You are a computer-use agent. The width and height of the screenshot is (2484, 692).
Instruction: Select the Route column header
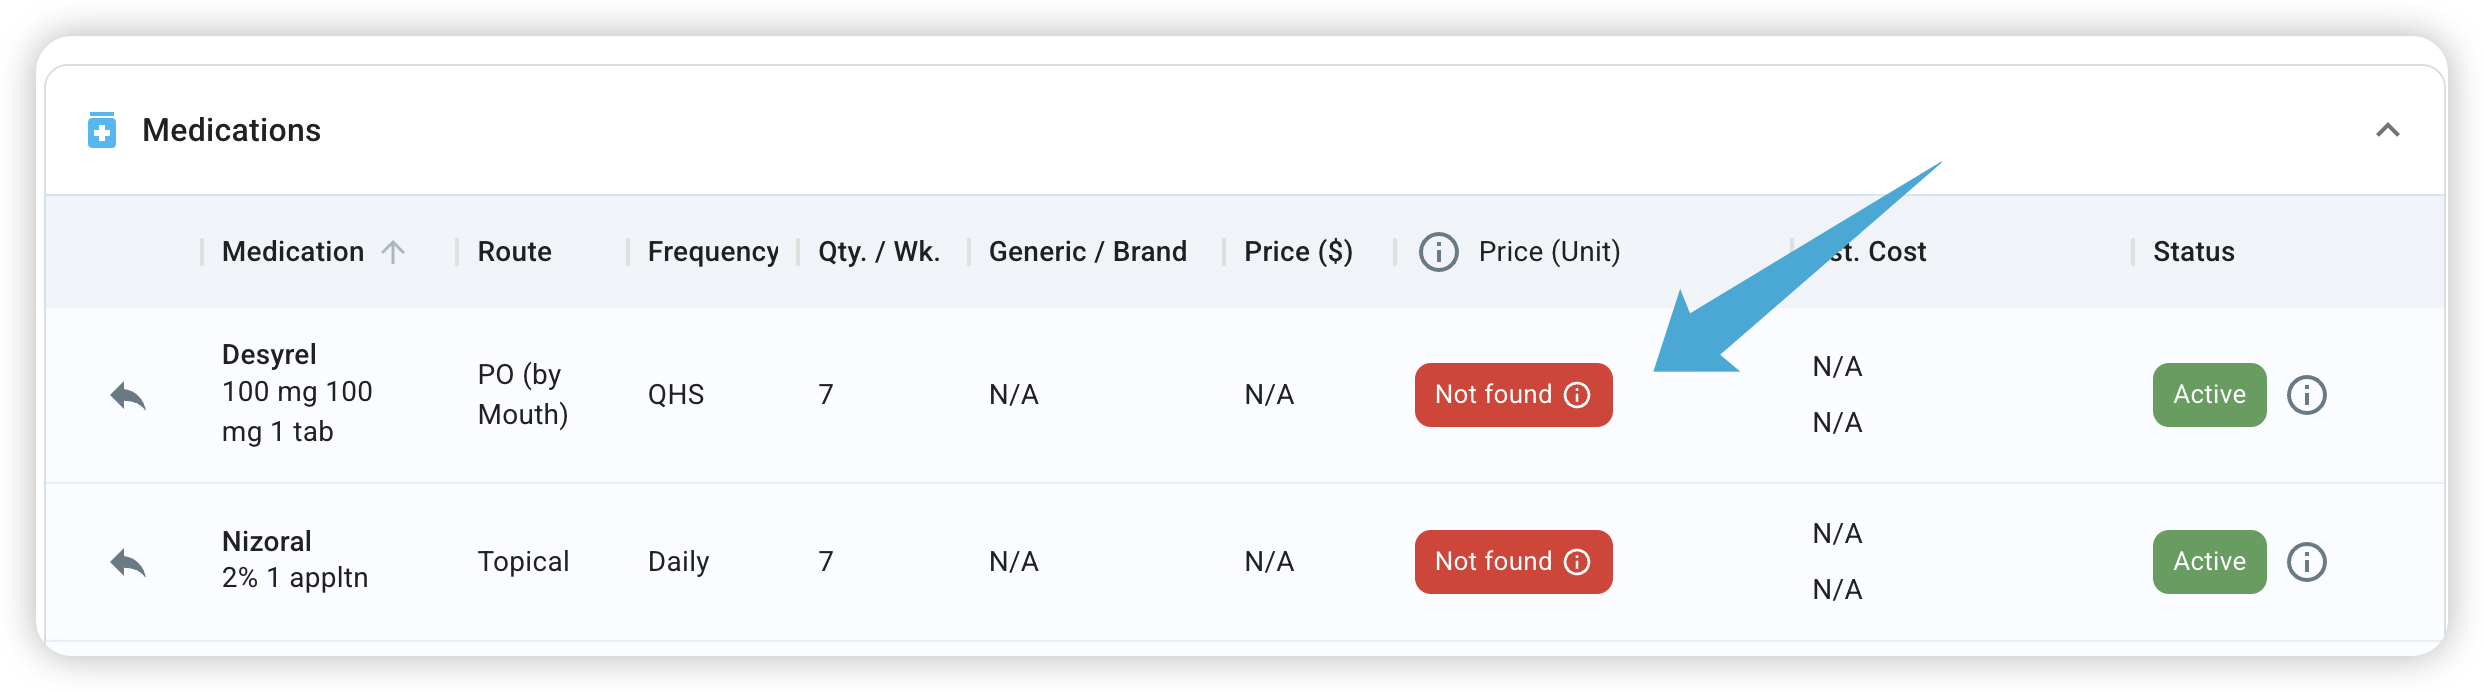pyautogui.click(x=514, y=252)
